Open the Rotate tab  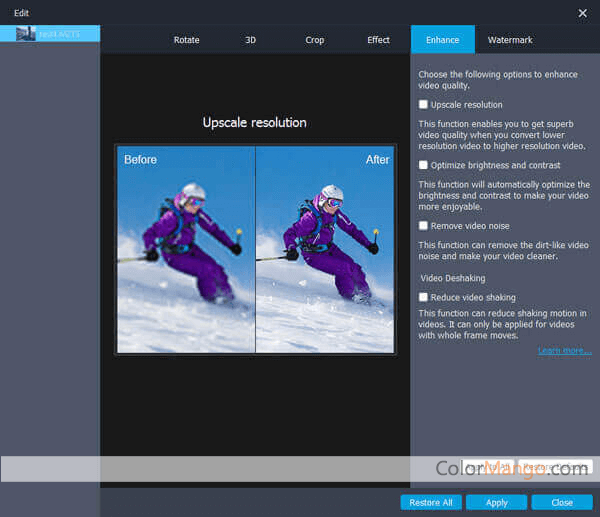click(186, 40)
